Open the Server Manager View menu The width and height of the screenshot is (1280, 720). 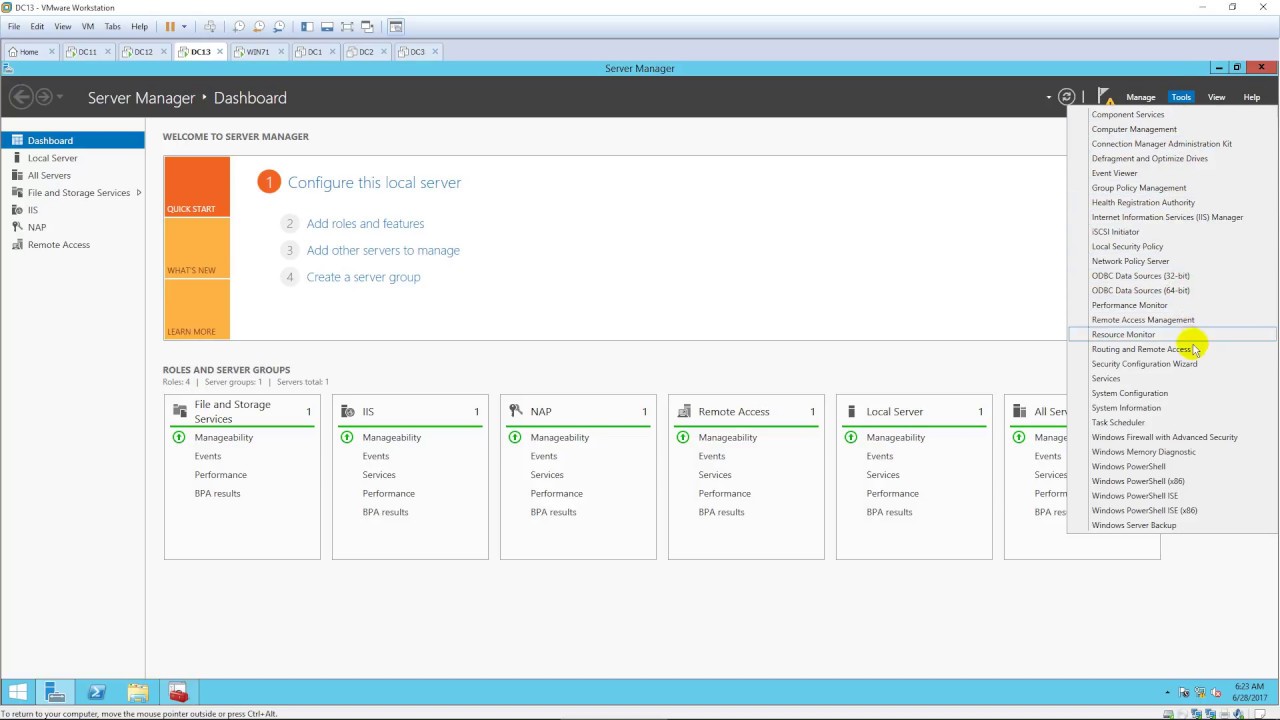coord(1216,97)
